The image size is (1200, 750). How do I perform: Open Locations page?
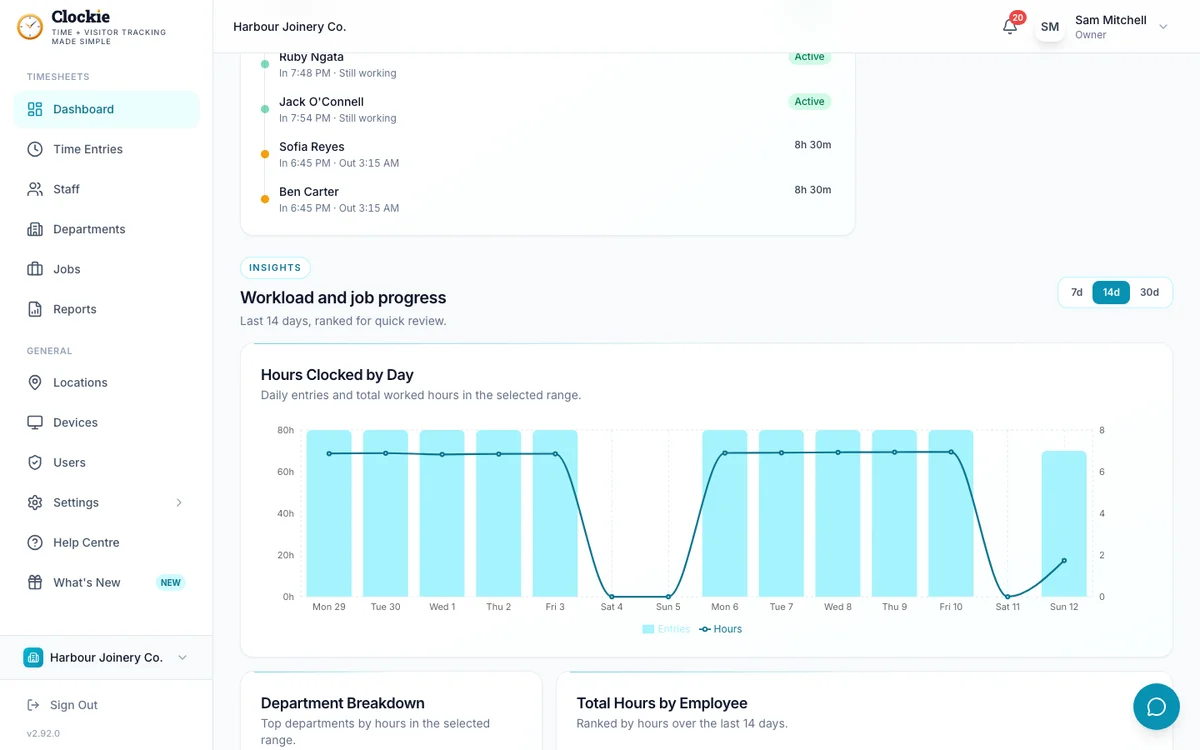(106, 382)
